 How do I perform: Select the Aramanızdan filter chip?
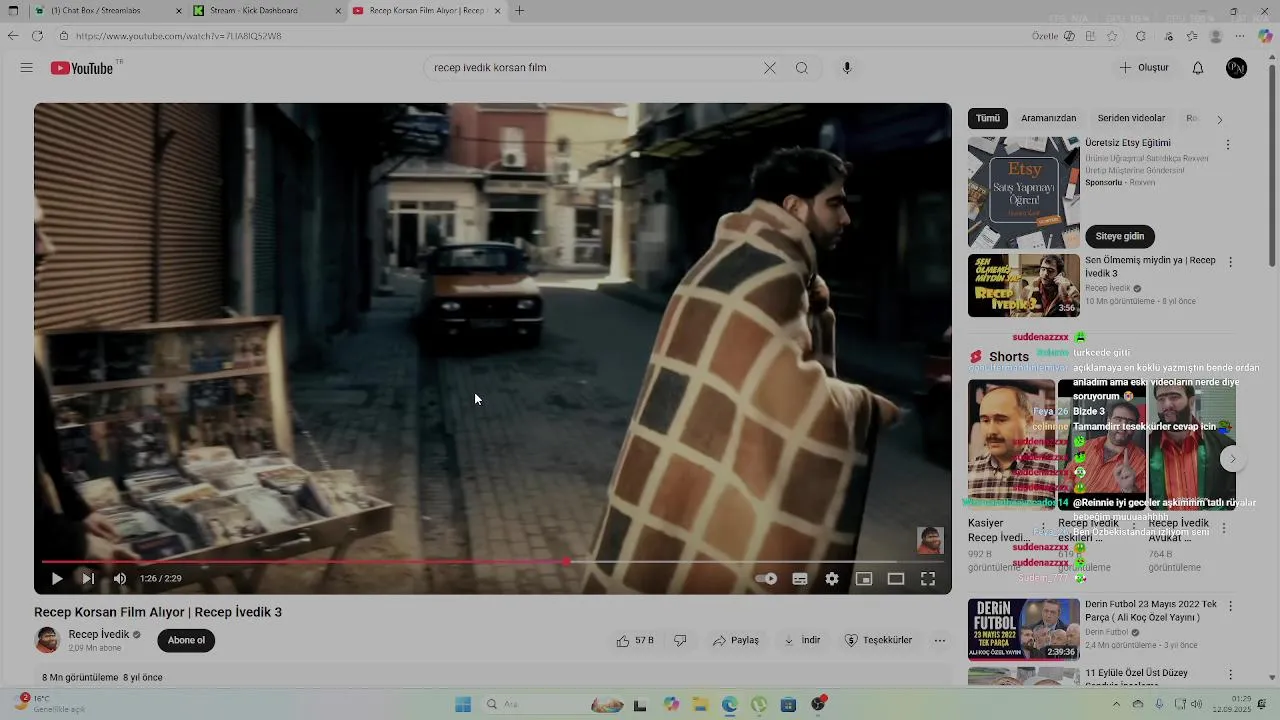pos(1049,118)
